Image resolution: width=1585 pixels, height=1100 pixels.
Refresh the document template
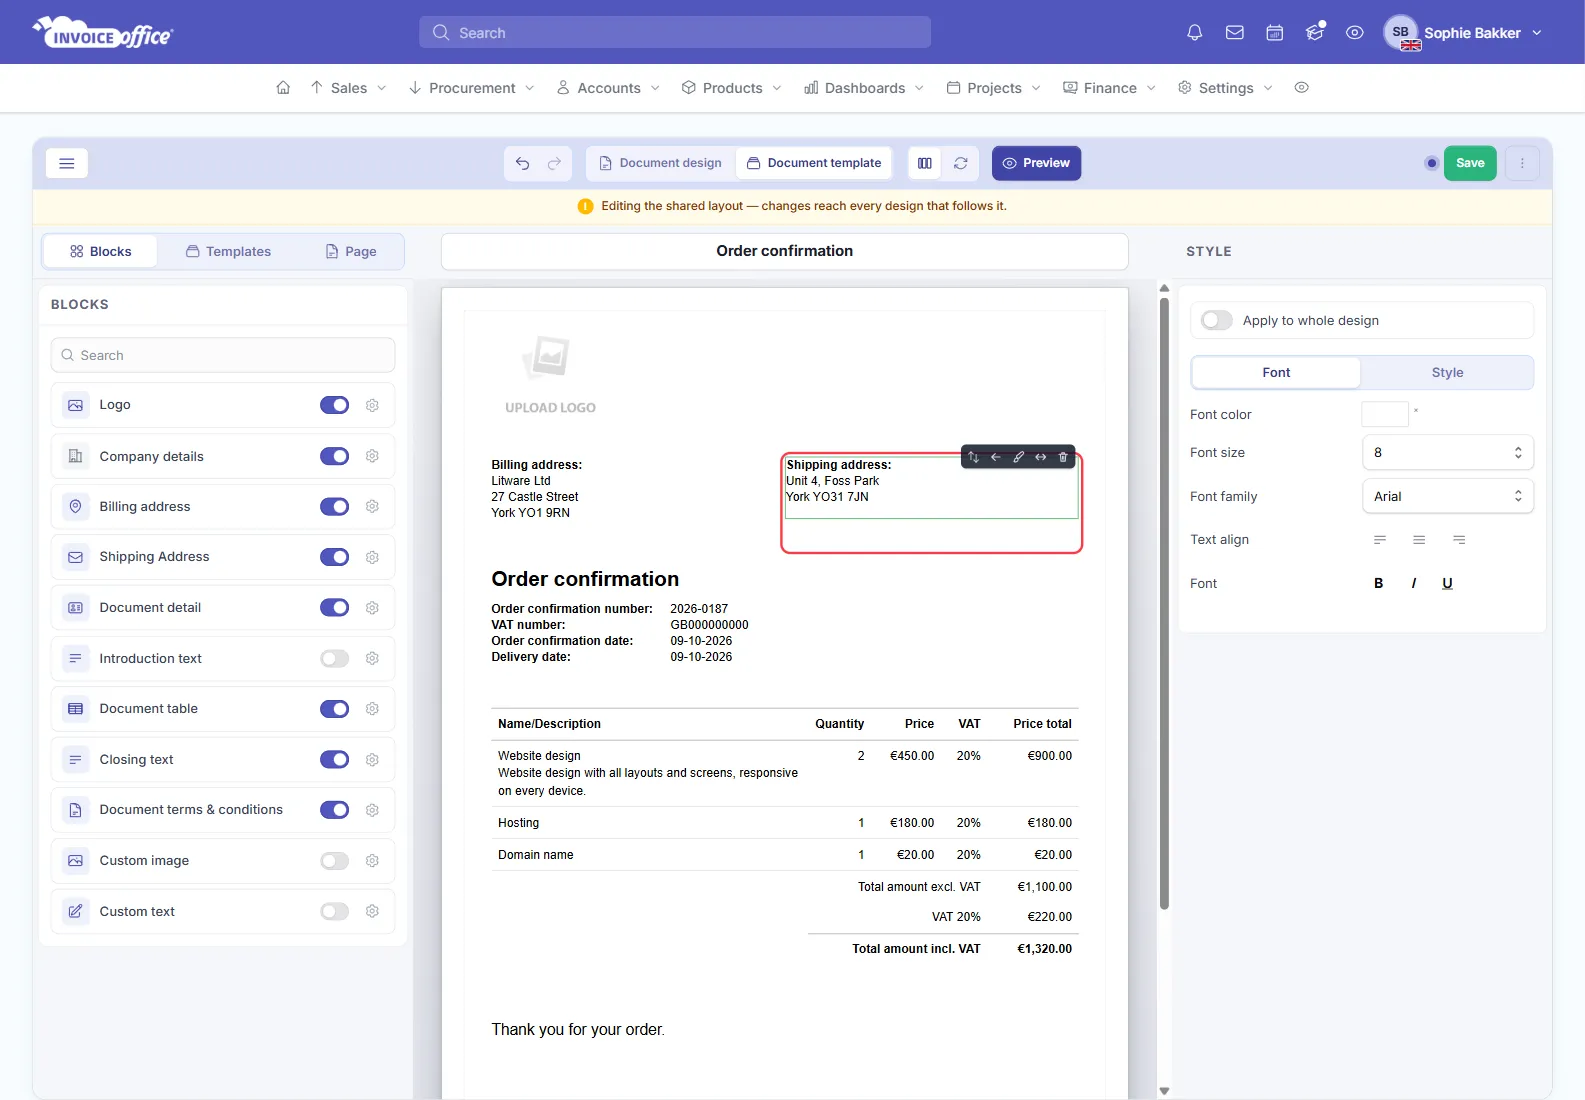click(961, 163)
